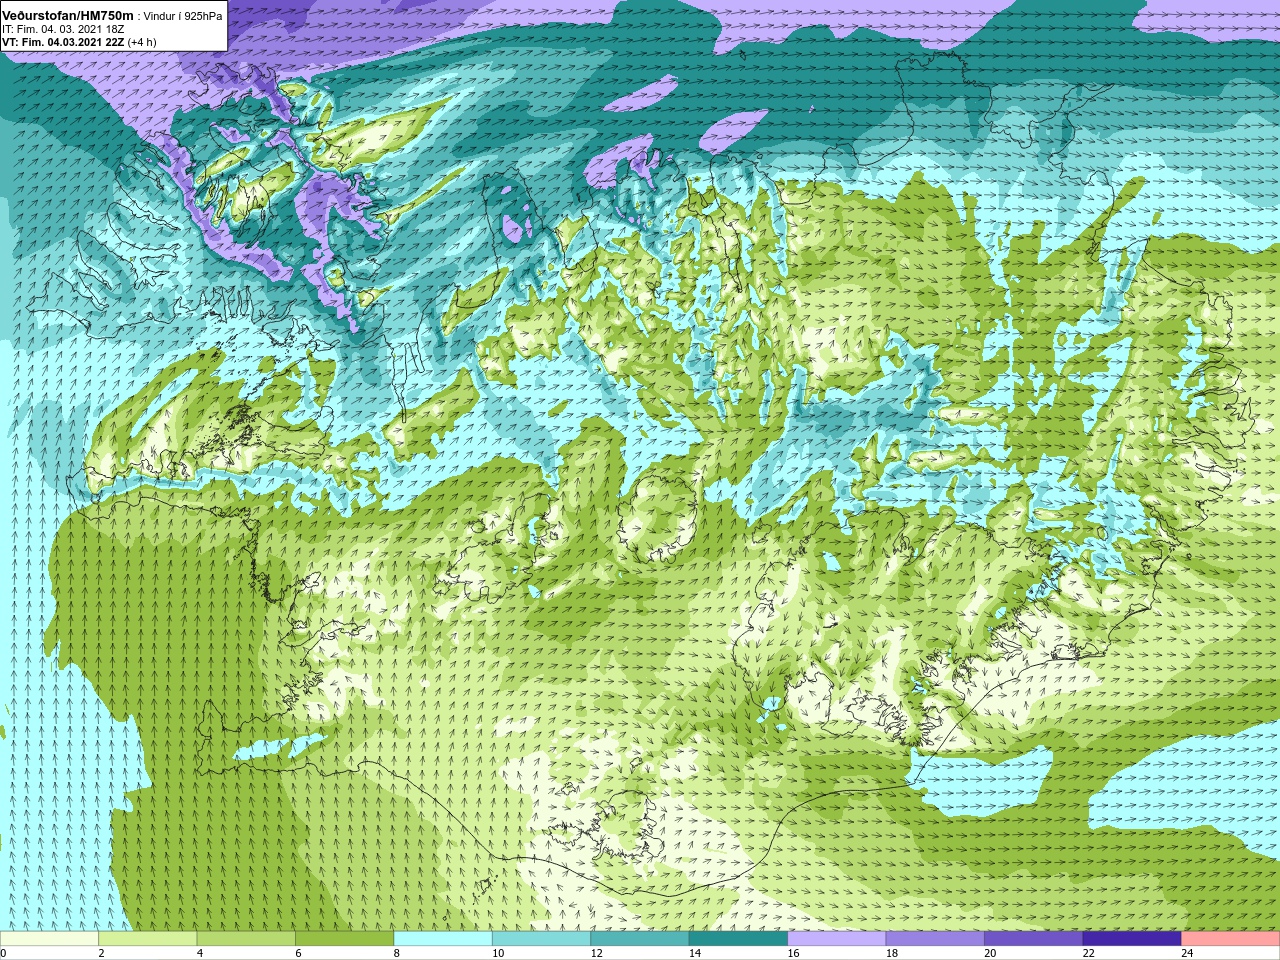This screenshot has width=1280, height=960.
Task: Click the dark teal 14–16 legend swatch
Action: pyautogui.click(x=738, y=939)
